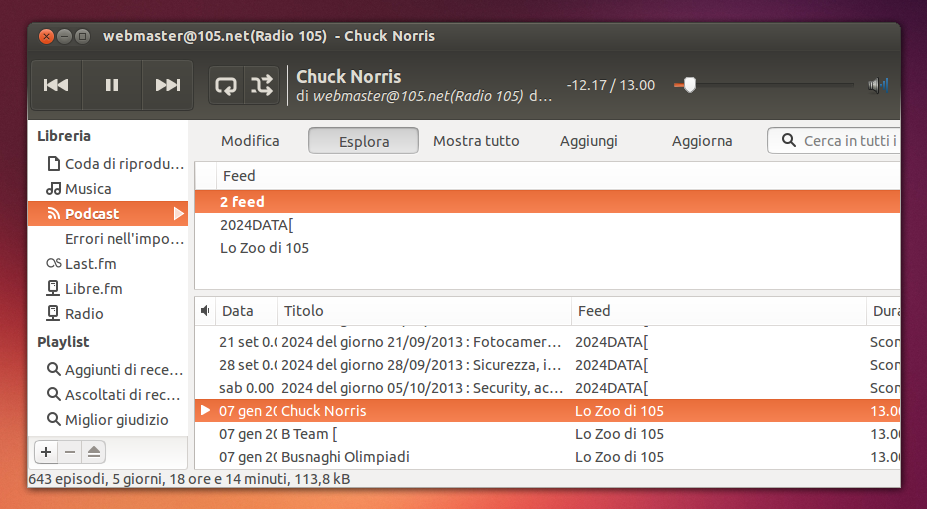
Task: Select the Podcast source
Action: (108, 213)
